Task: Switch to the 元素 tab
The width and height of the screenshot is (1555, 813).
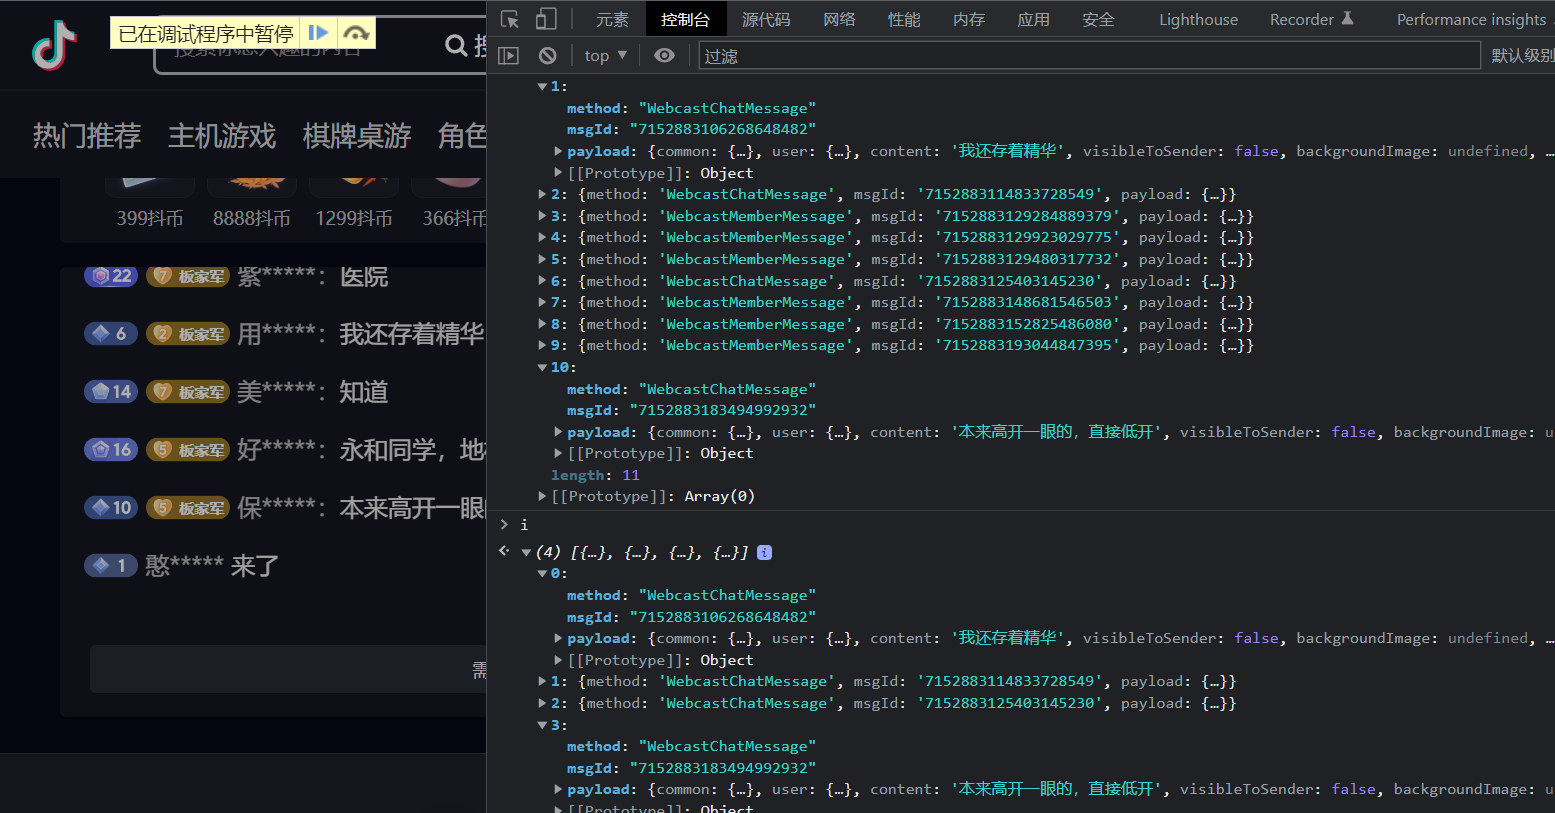Action: (x=612, y=19)
